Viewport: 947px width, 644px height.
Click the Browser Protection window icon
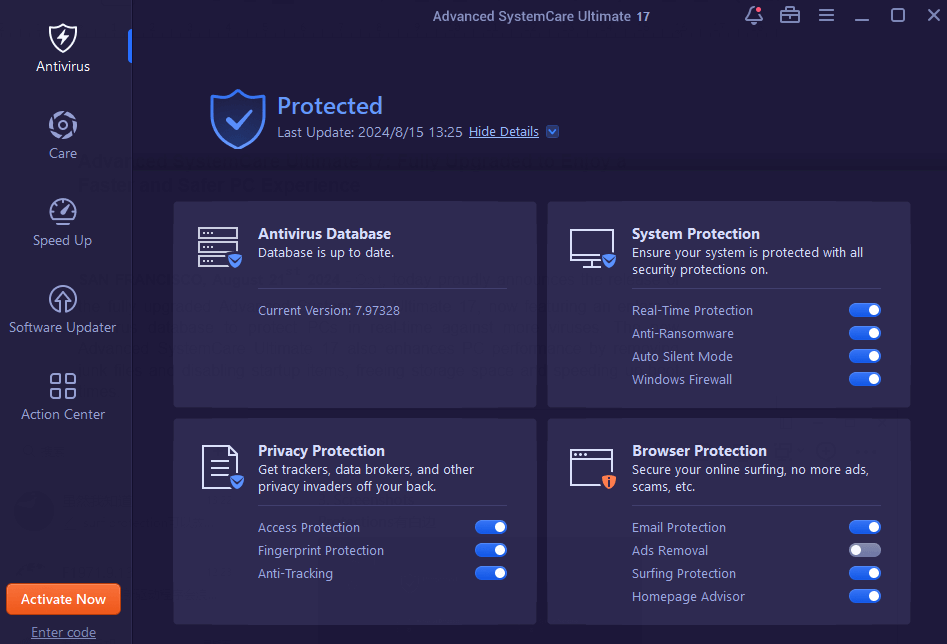(x=593, y=468)
